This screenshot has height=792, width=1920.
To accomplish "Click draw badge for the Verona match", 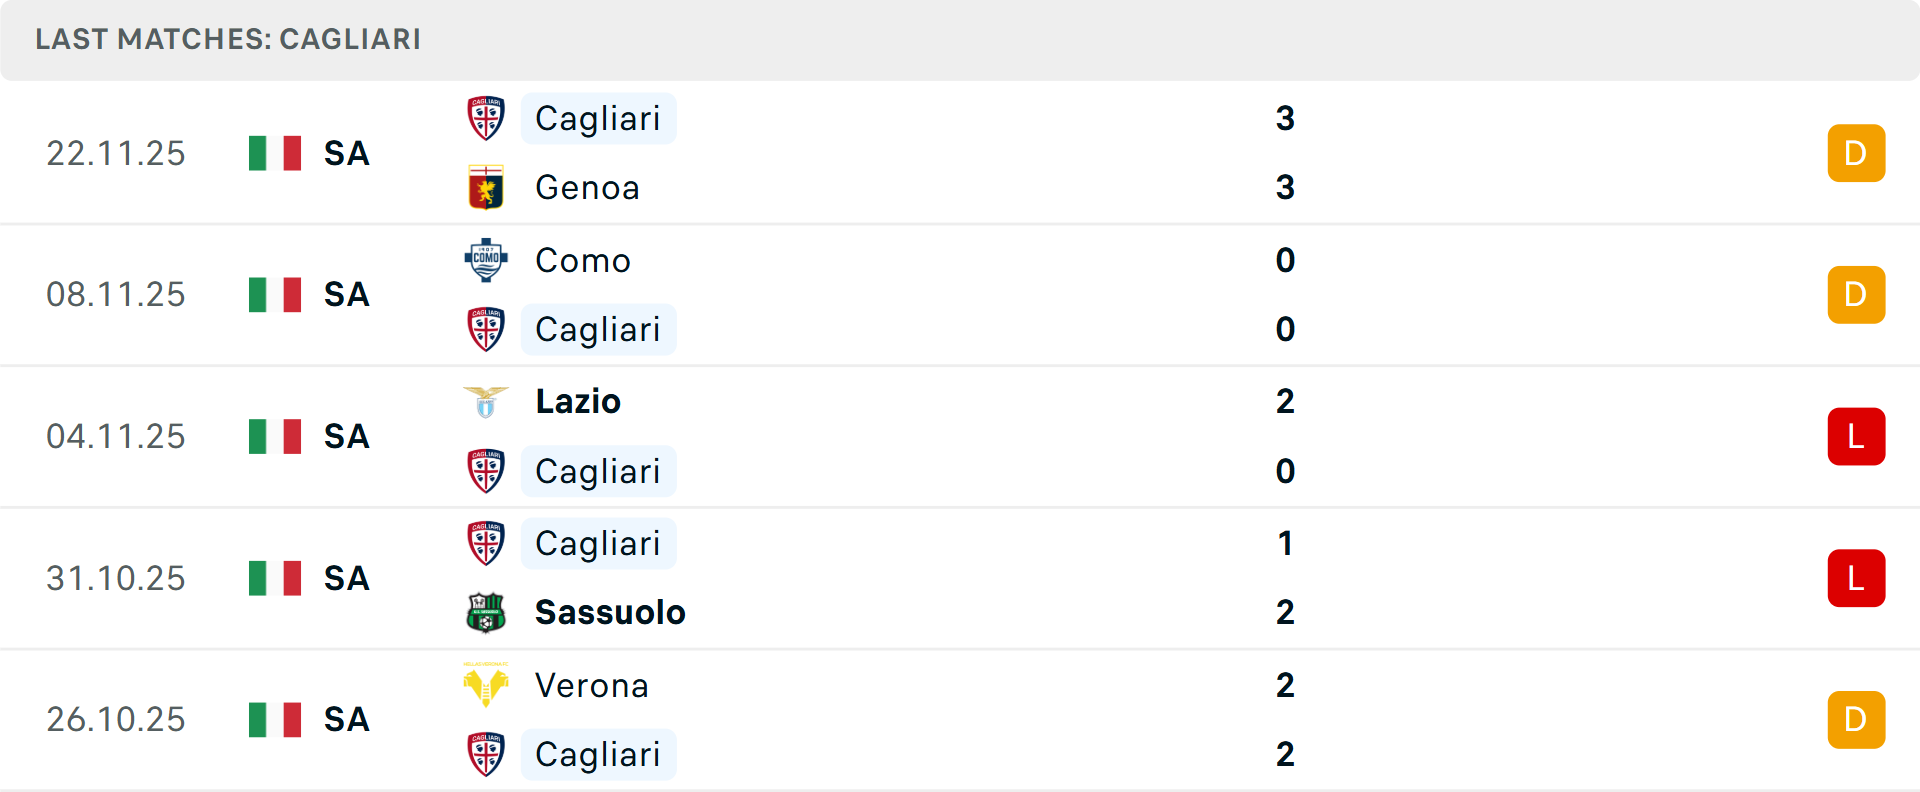I will (x=1856, y=720).
